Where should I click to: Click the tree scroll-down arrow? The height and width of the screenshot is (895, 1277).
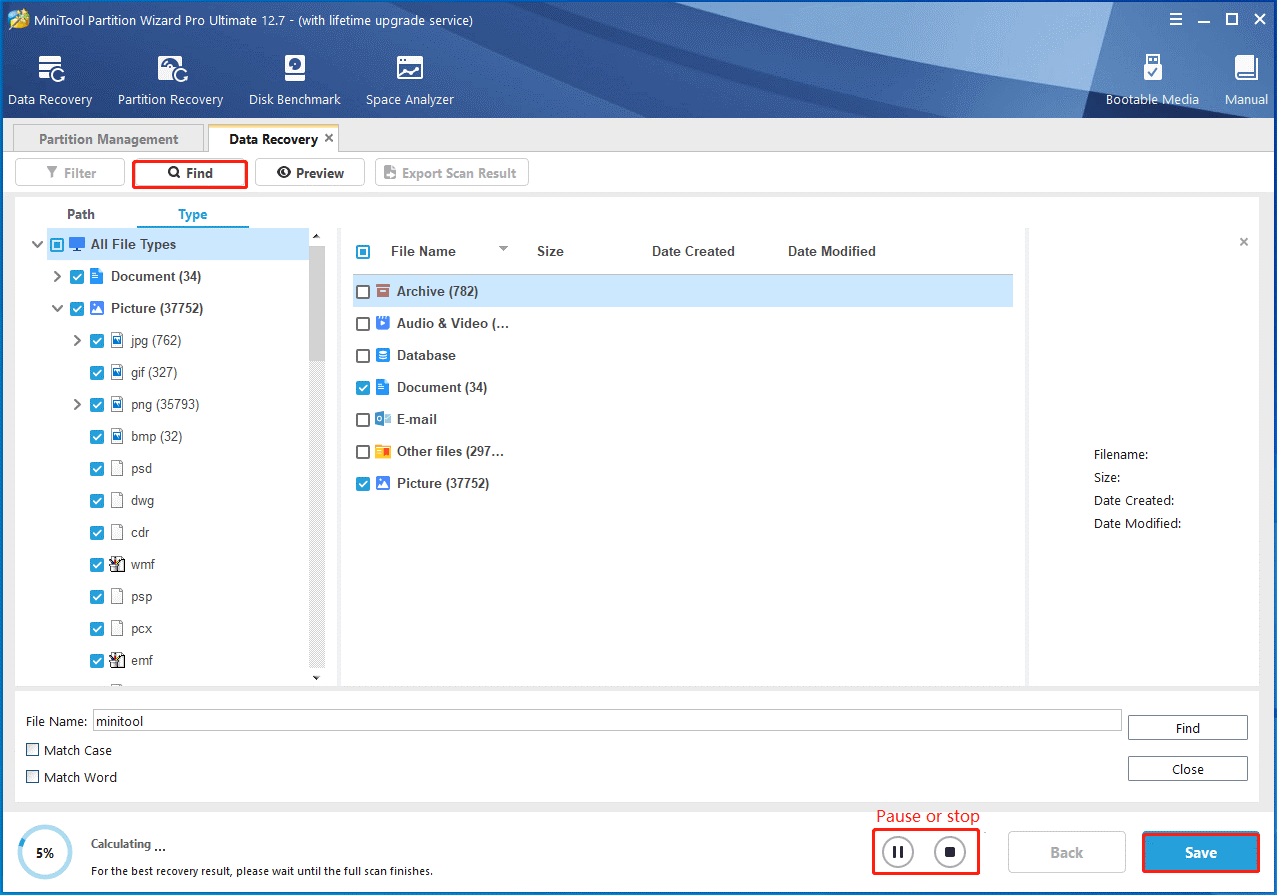pyautogui.click(x=317, y=678)
